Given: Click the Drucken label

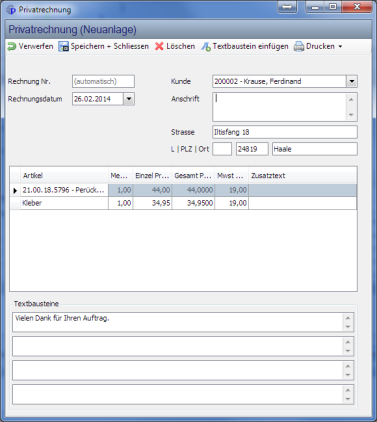Looking at the screenshot, I should [x=320, y=46].
